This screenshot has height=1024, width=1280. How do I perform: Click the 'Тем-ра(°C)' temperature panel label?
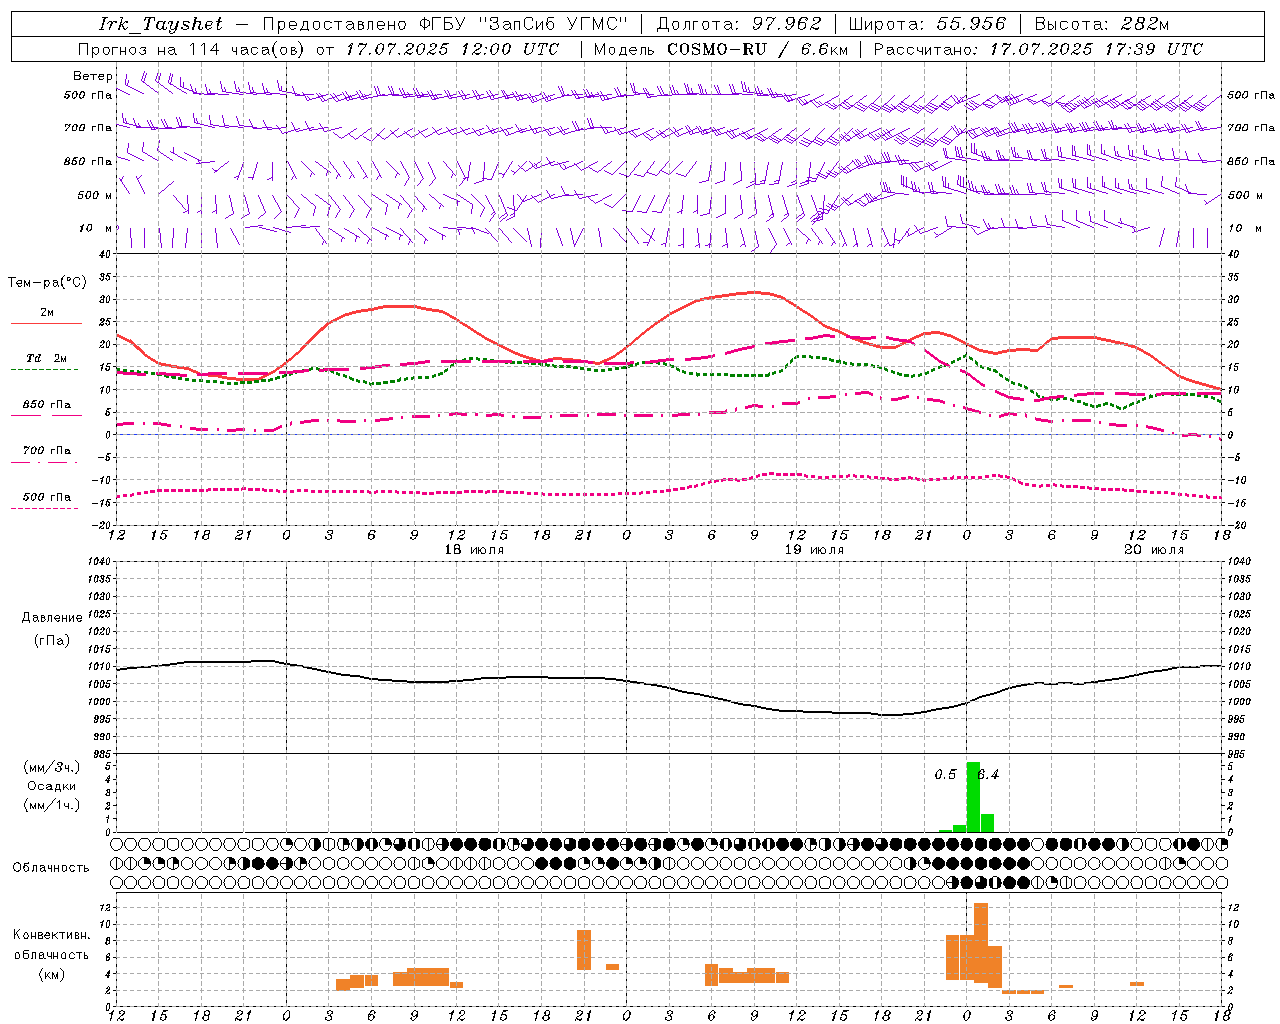47,283
